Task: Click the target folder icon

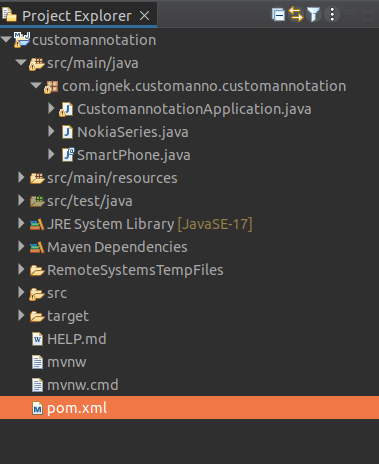Action: 37,316
